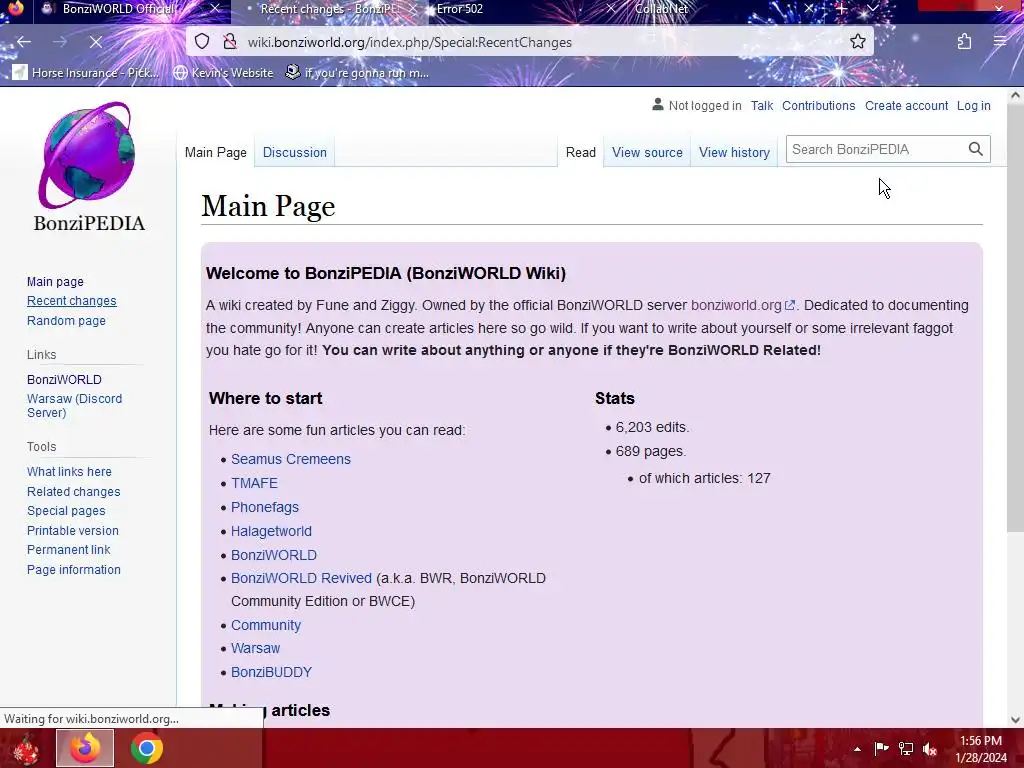The image size is (1024, 768).
Task: Open the Halagetworld article
Action: (271, 531)
